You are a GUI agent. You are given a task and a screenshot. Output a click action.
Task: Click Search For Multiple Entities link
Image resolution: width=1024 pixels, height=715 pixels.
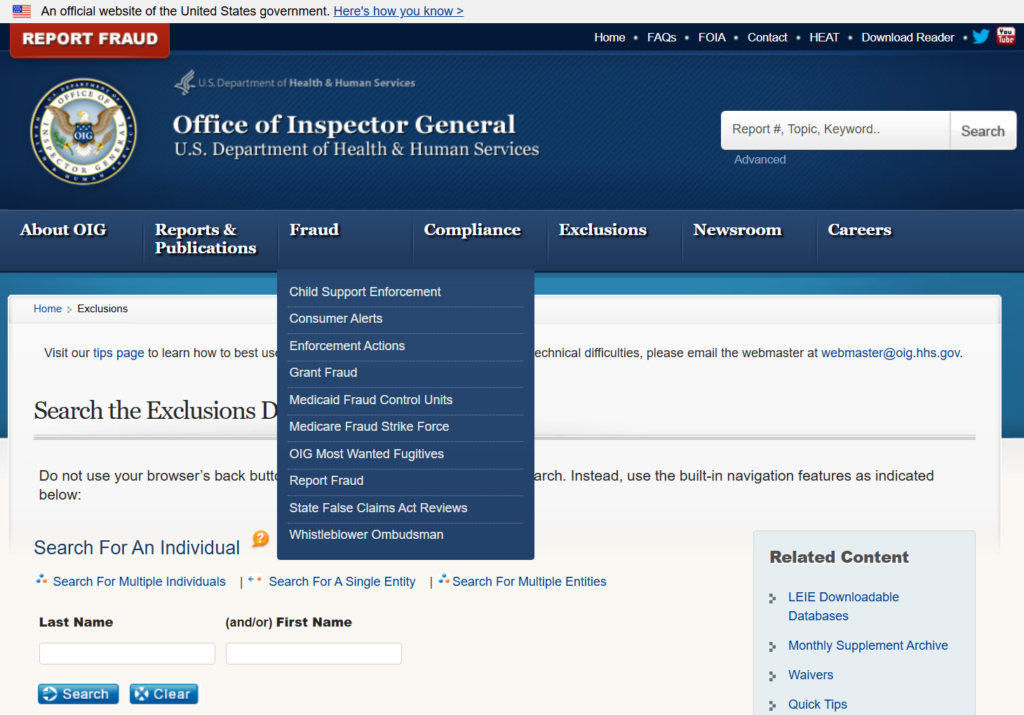point(529,582)
